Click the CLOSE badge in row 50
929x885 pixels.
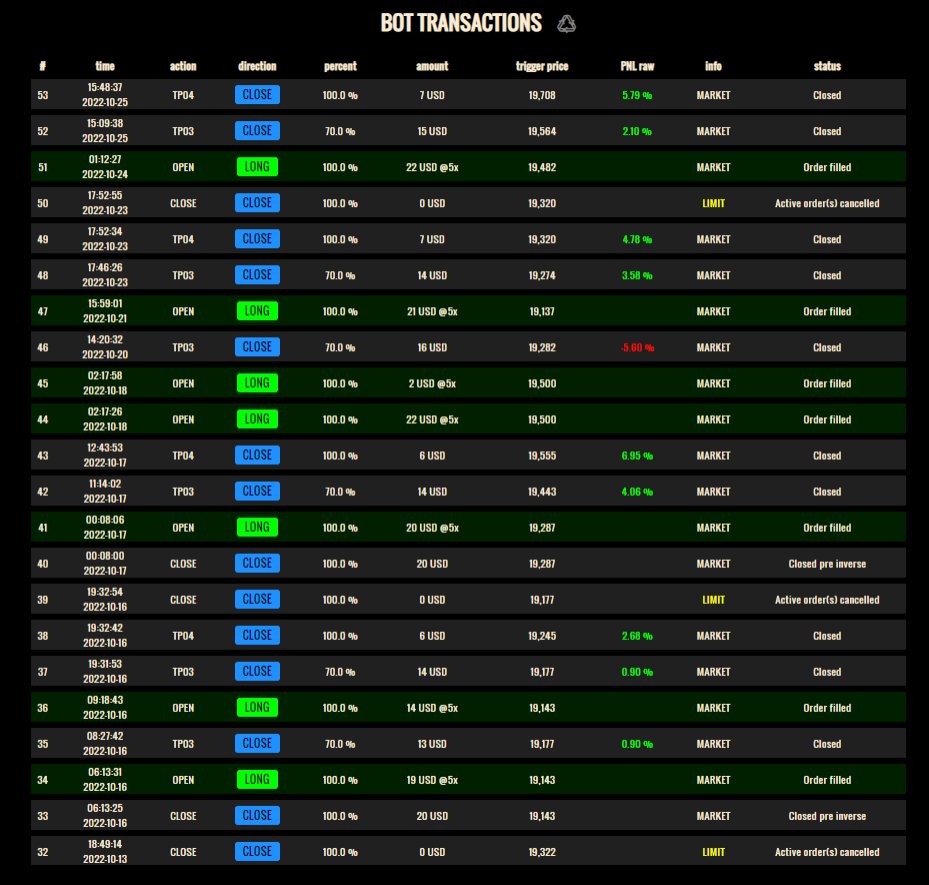tap(257, 203)
